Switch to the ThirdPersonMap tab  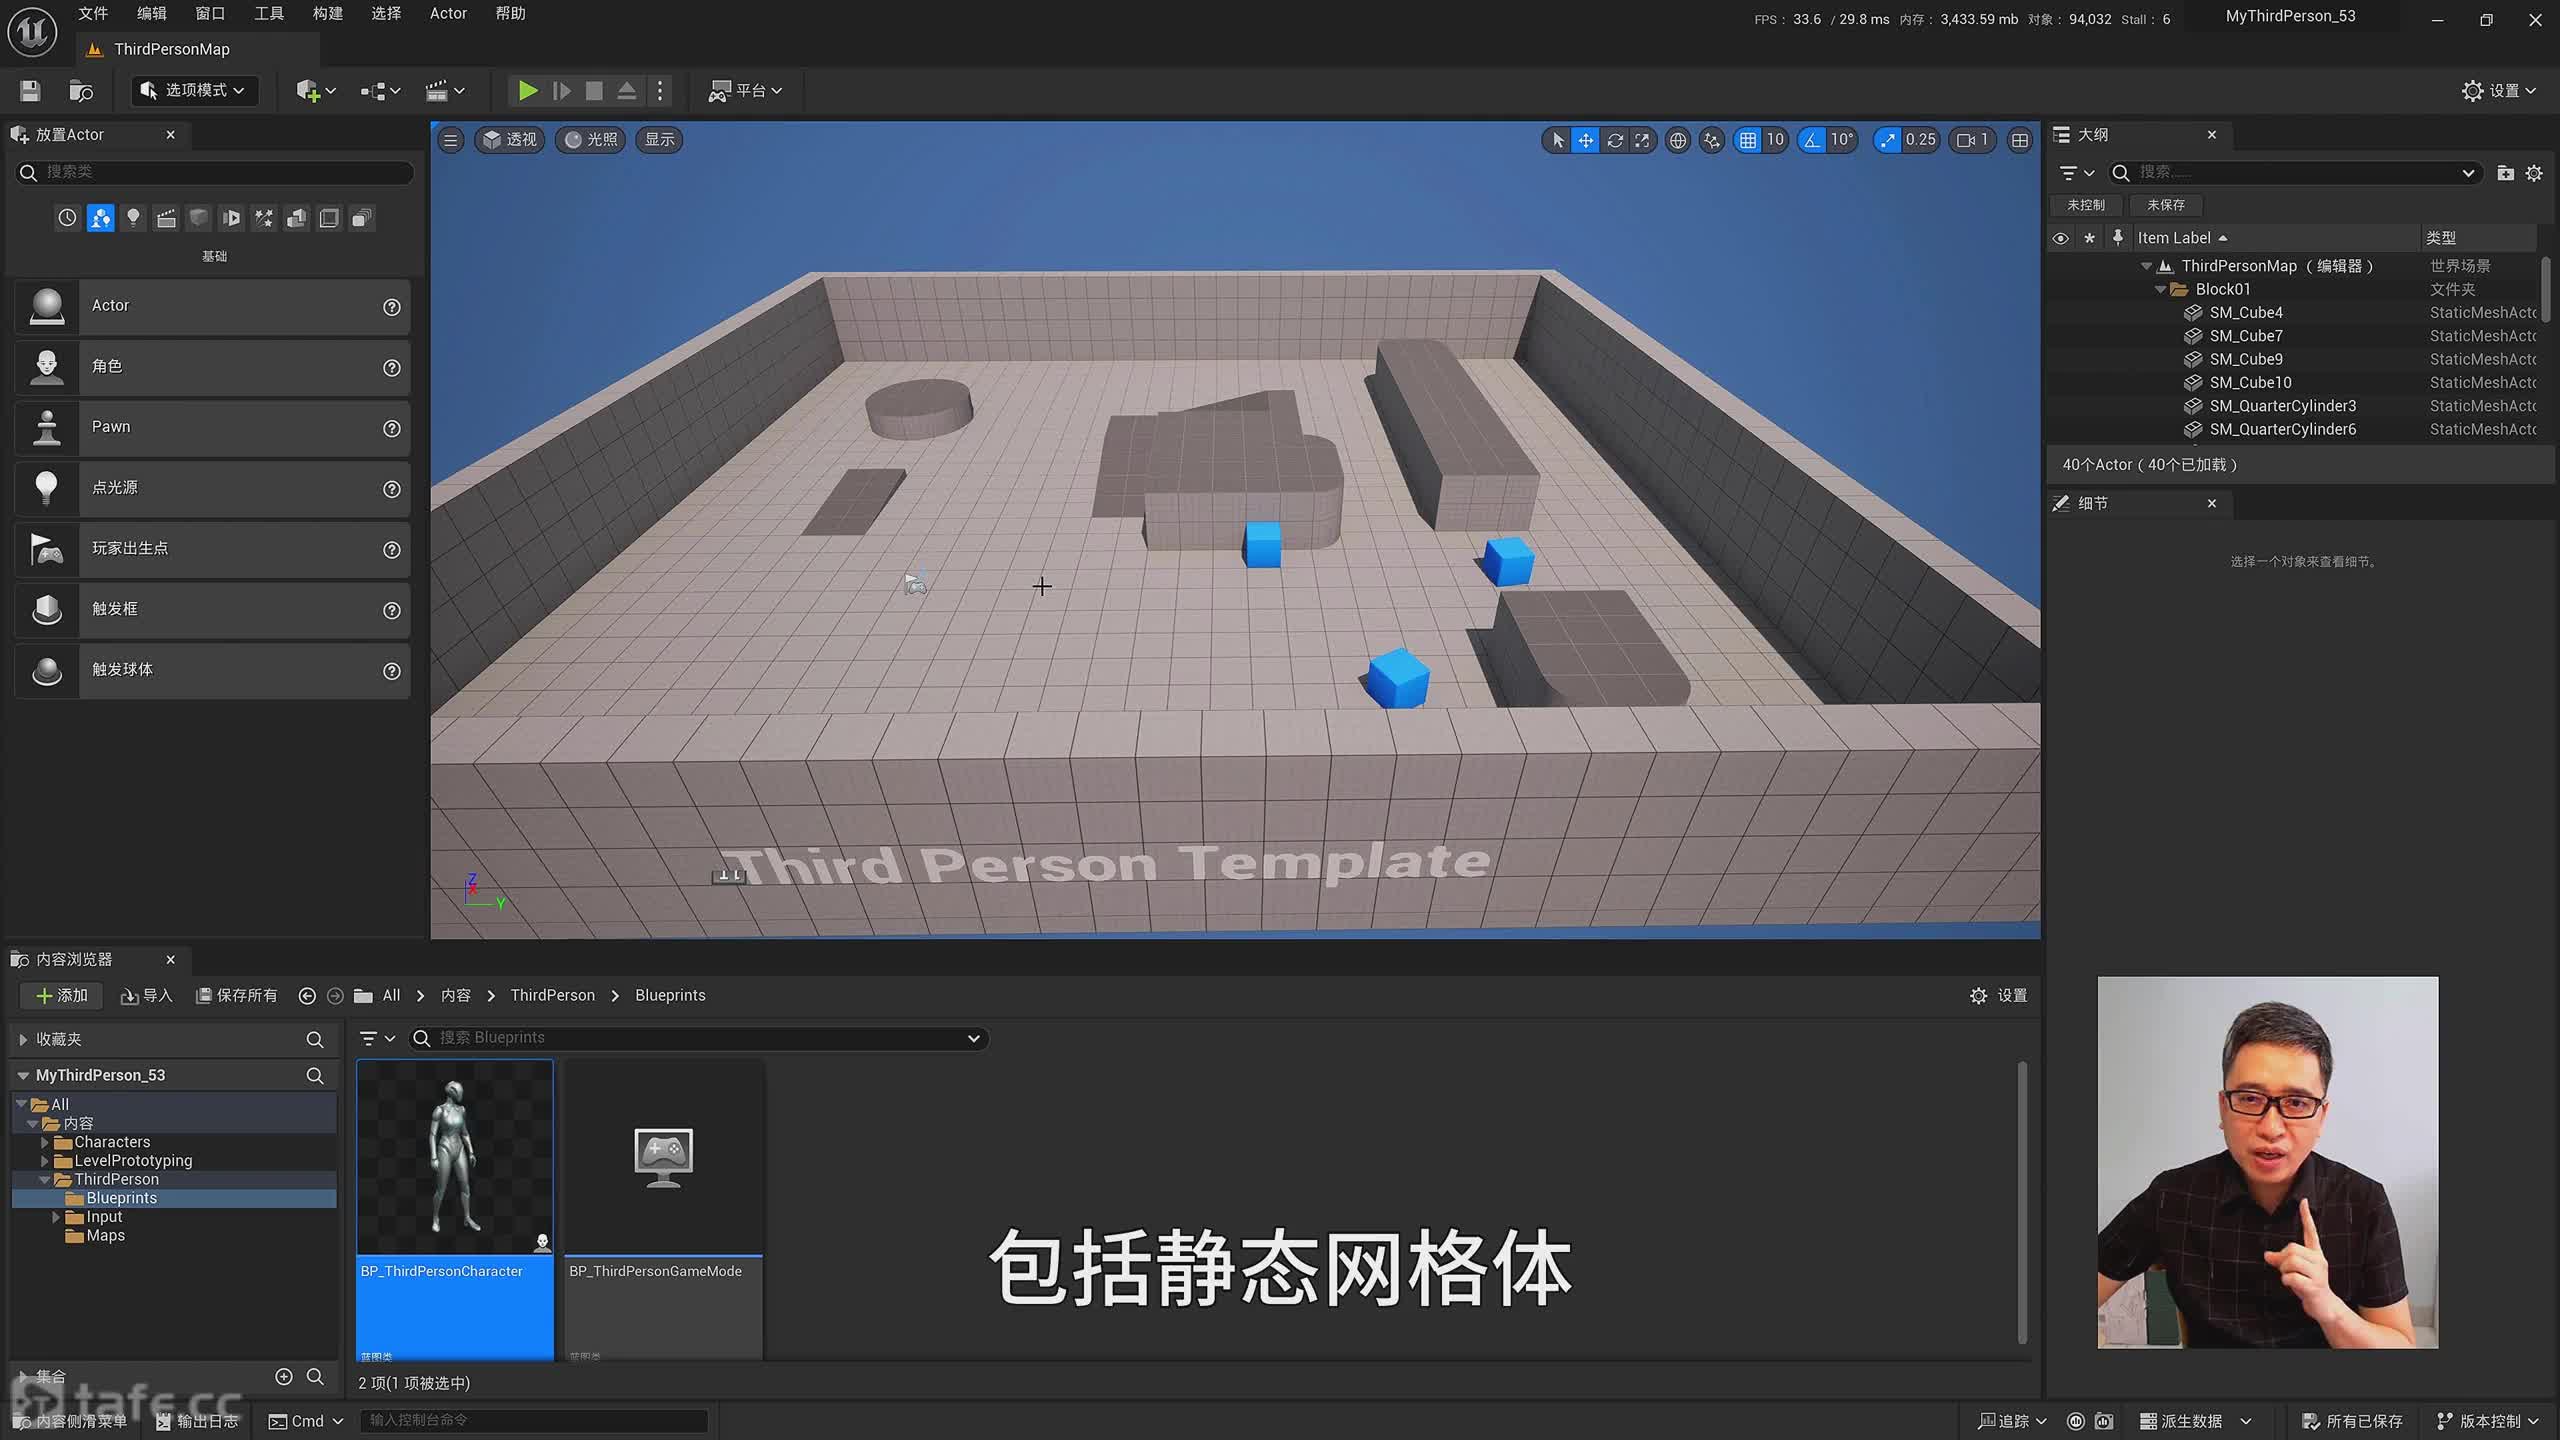pyautogui.click(x=171, y=49)
